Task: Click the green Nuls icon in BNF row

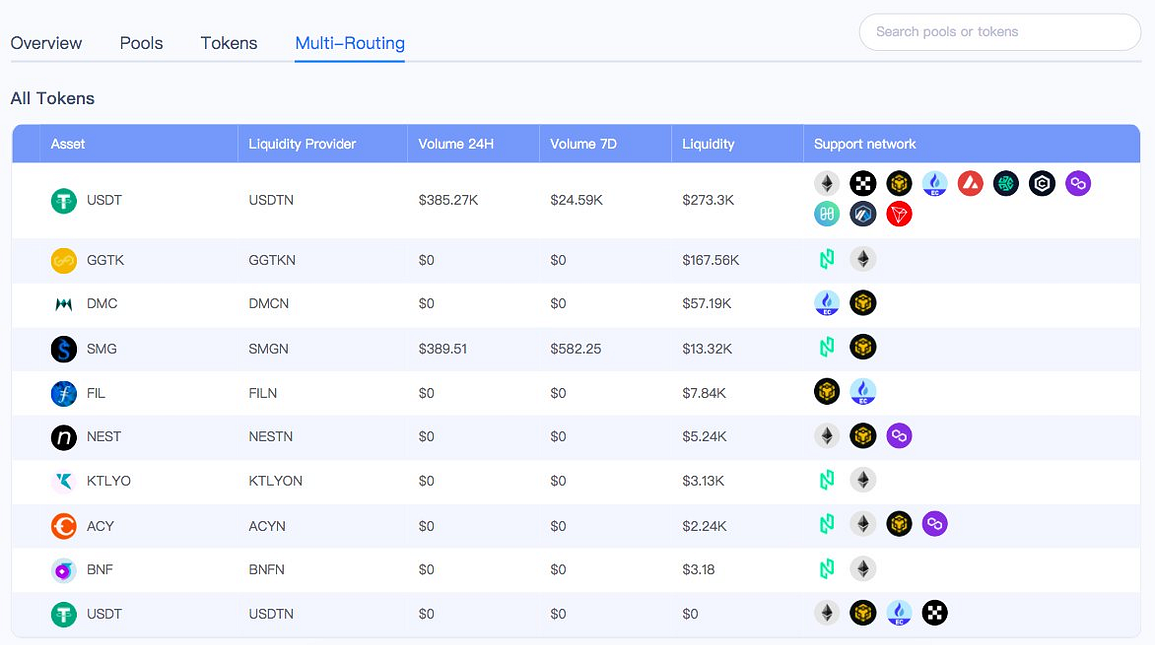Action: 826,568
